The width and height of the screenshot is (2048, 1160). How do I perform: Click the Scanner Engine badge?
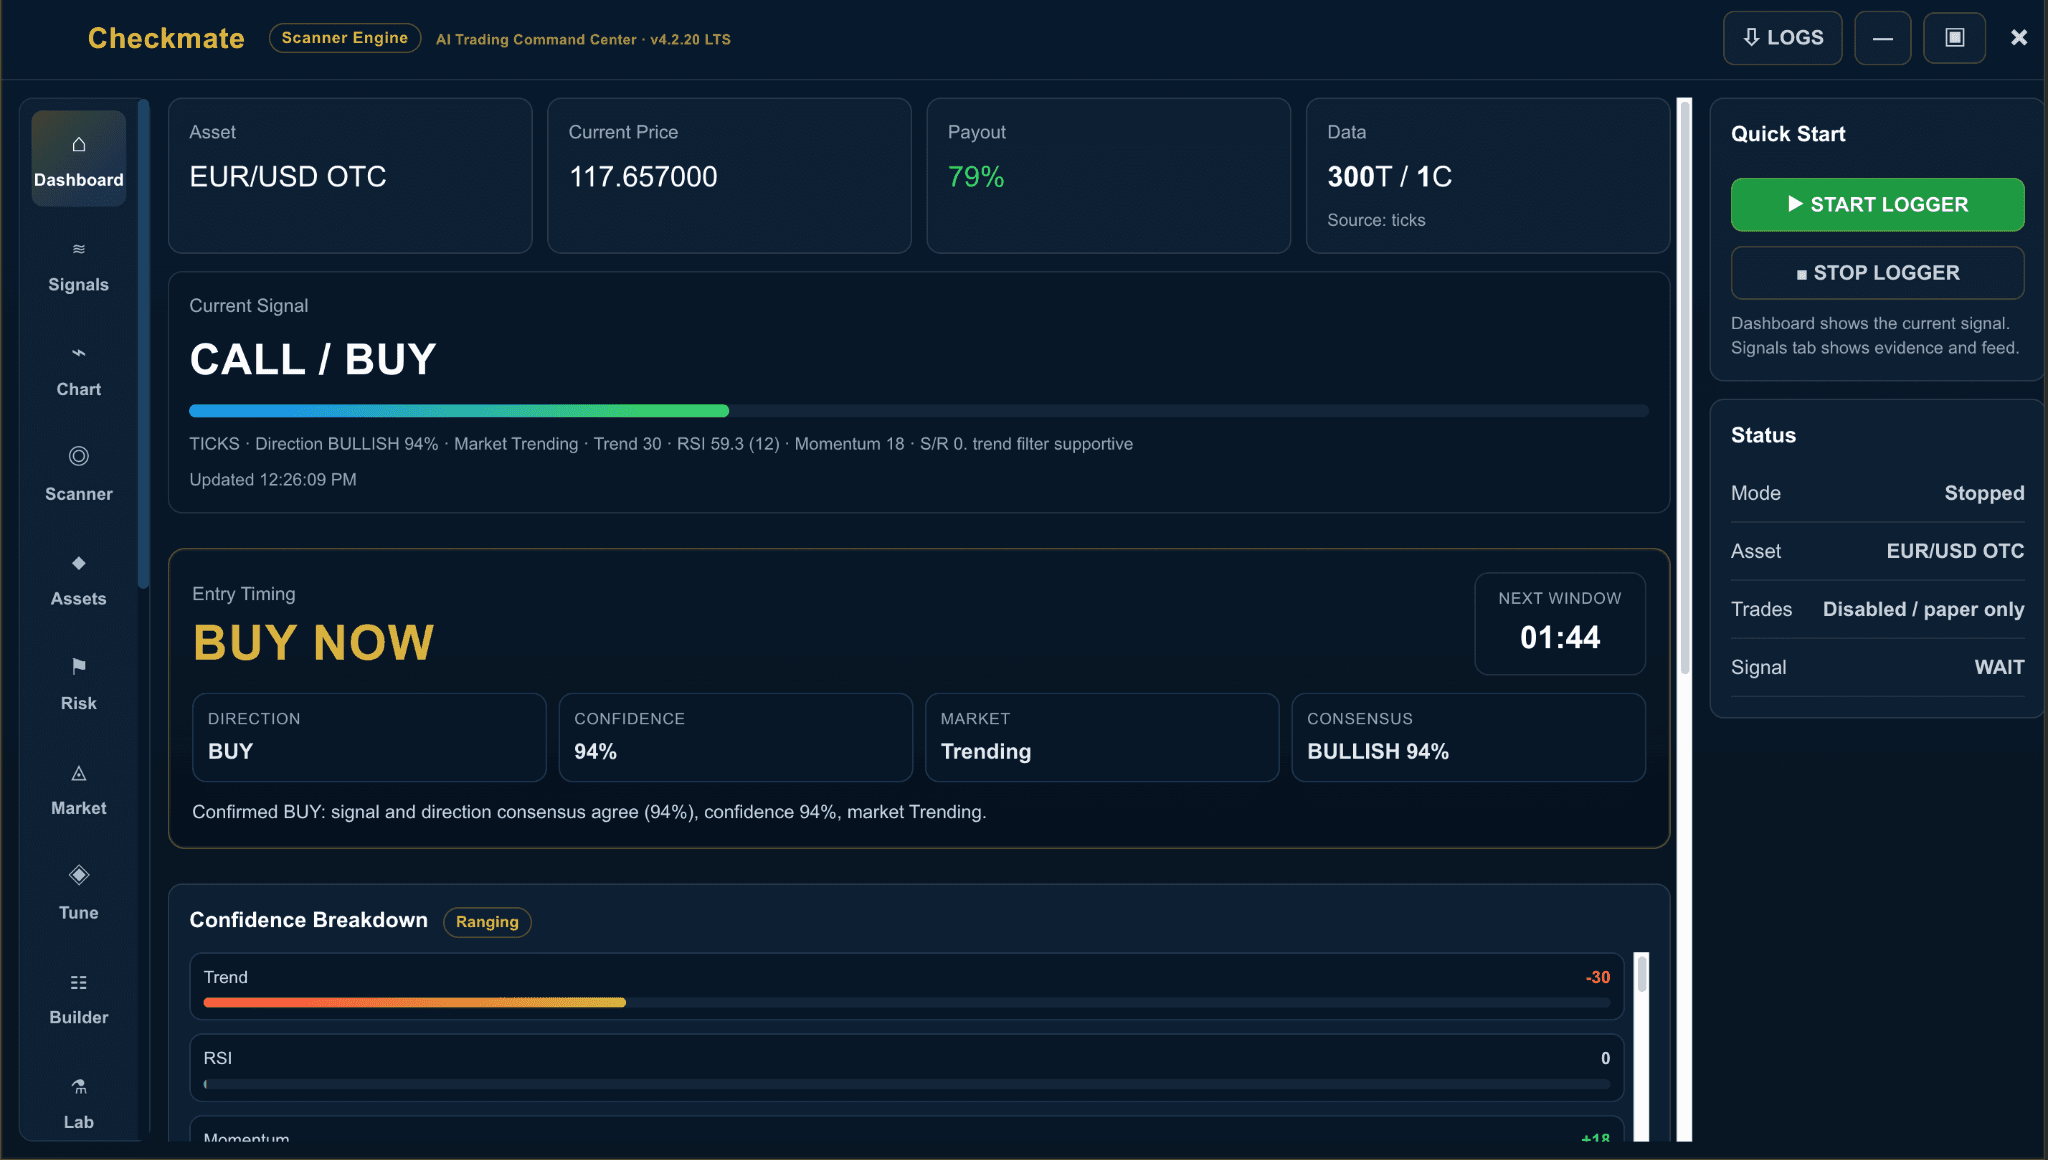345,38
